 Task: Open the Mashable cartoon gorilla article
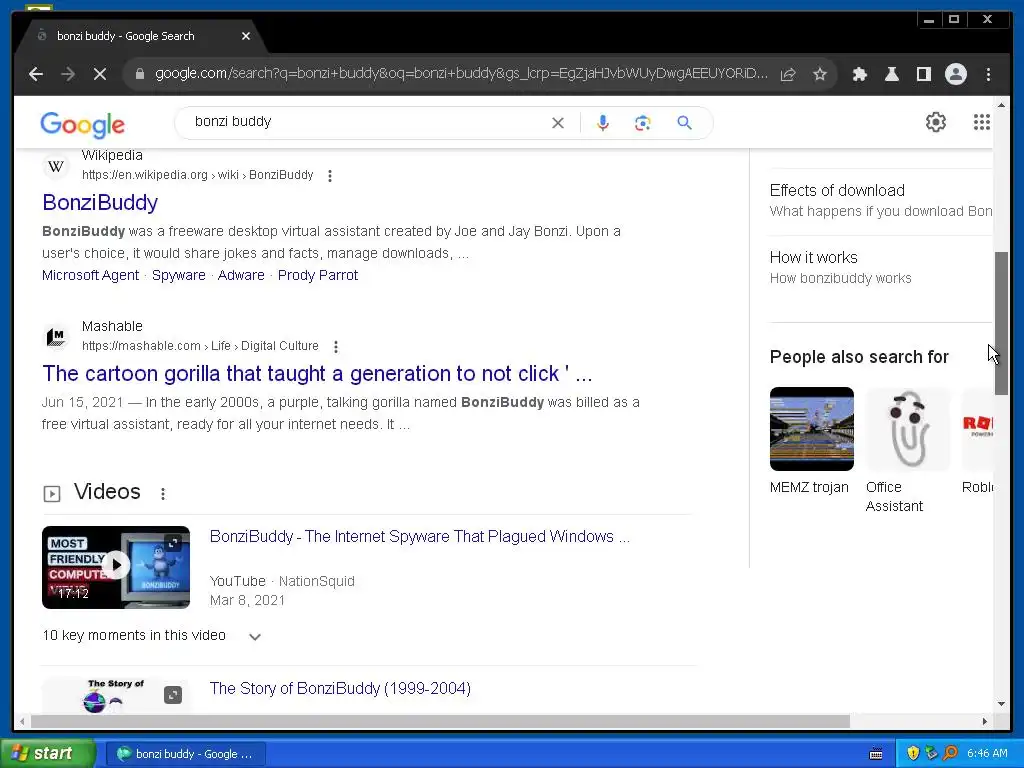click(317, 374)
